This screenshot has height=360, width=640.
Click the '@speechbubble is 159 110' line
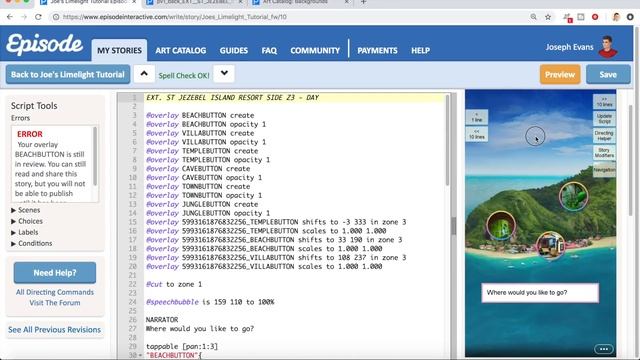tap(210, 302)
